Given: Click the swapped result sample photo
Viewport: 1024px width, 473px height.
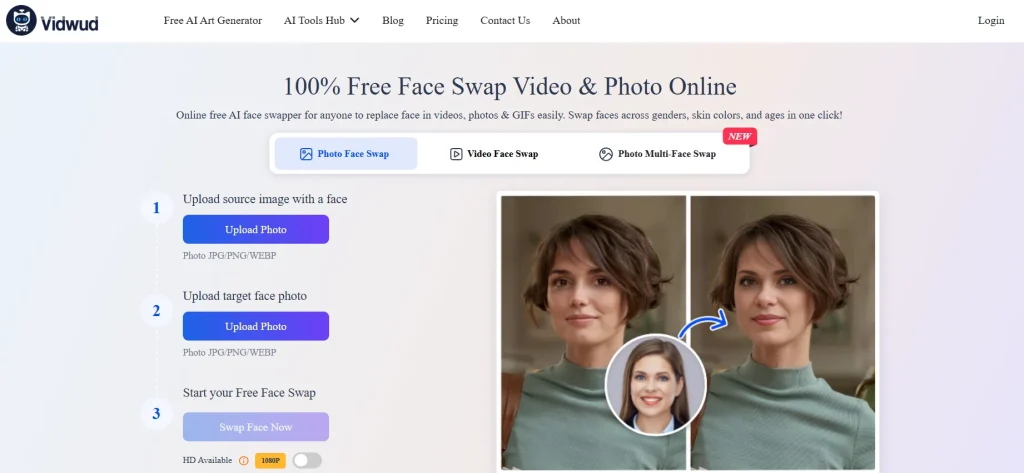Looking at the screenshot, I should [x=783, y=332].
